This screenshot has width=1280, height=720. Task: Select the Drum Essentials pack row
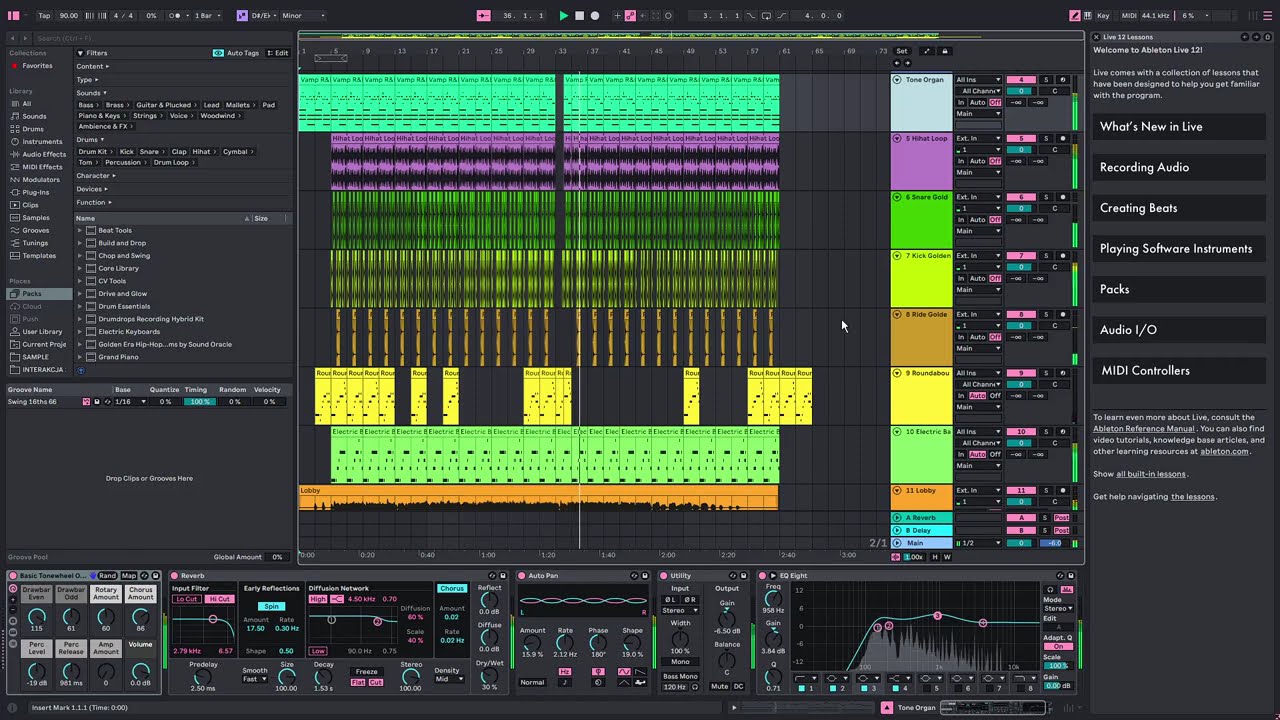click(184, 306)
